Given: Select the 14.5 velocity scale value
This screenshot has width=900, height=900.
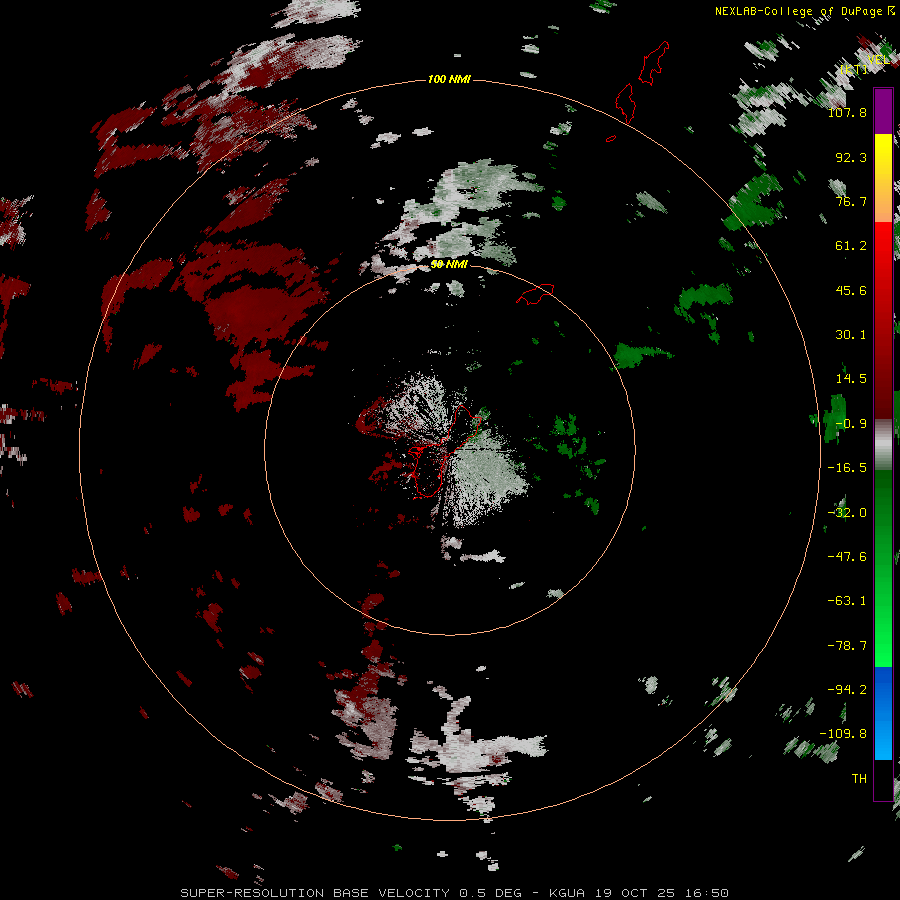Looking at the screenshot, I should 851,379.
